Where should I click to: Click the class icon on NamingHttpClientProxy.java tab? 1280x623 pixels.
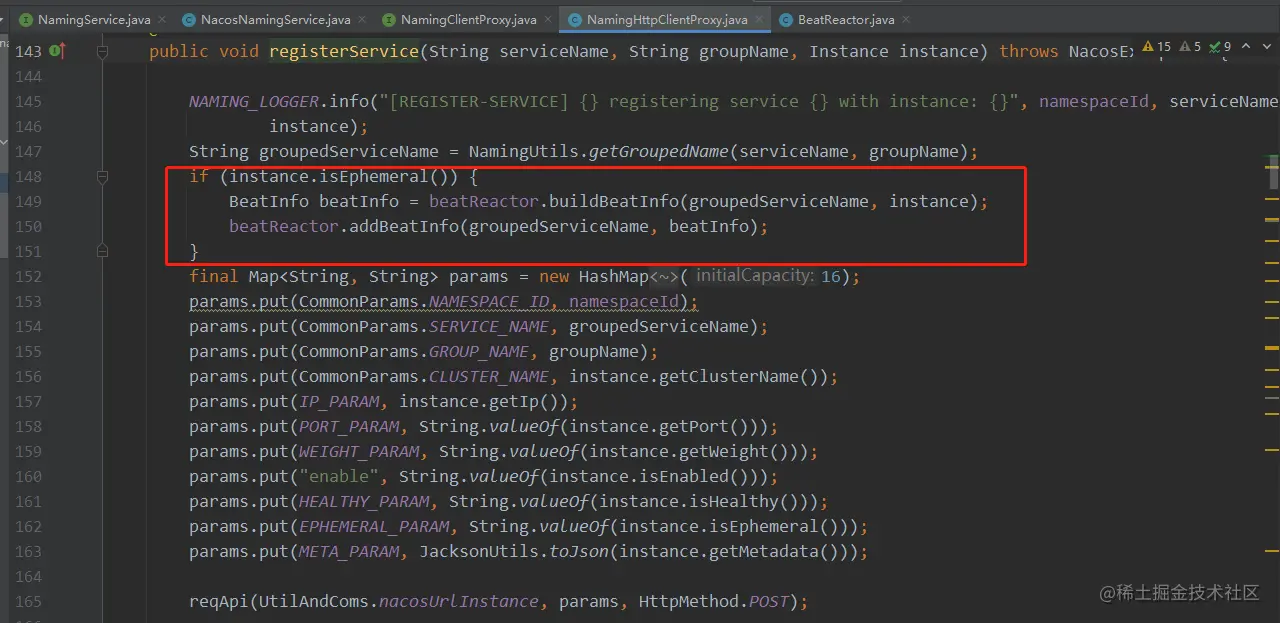575,20
